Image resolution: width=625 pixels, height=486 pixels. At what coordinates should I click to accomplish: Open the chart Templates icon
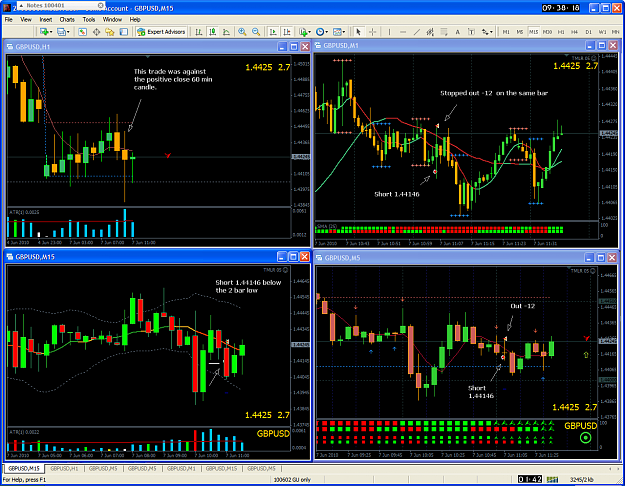coord(337,32)
